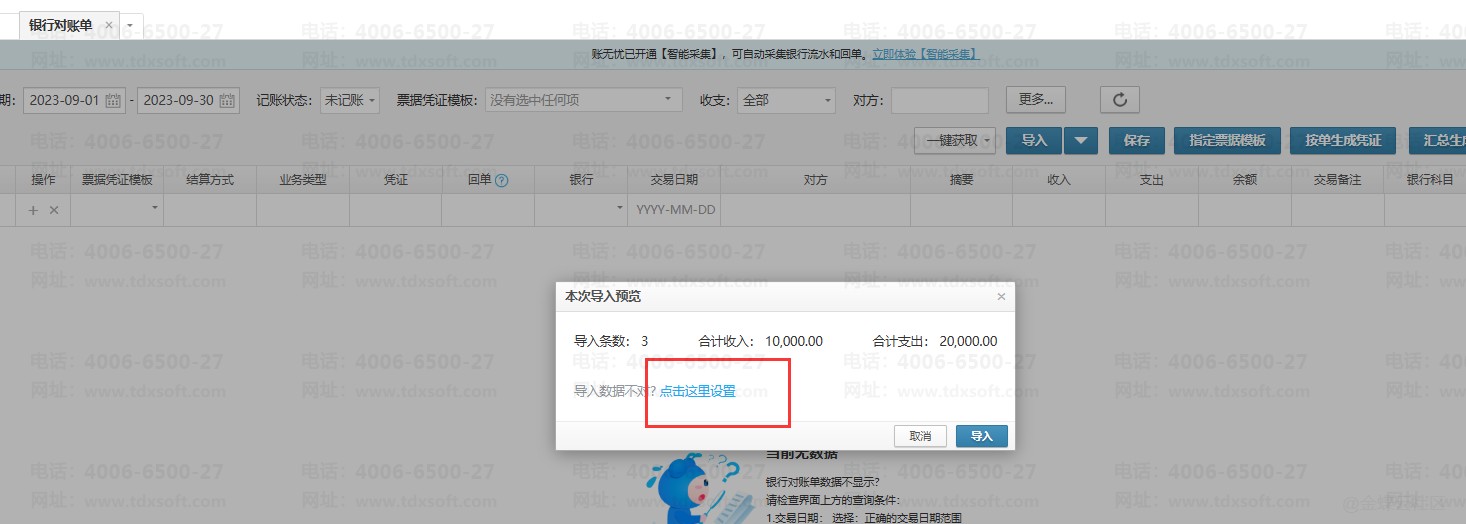Click the plus icon to add row
Image resolution: width=1466 pixels, height=524 pixels.
33,210
